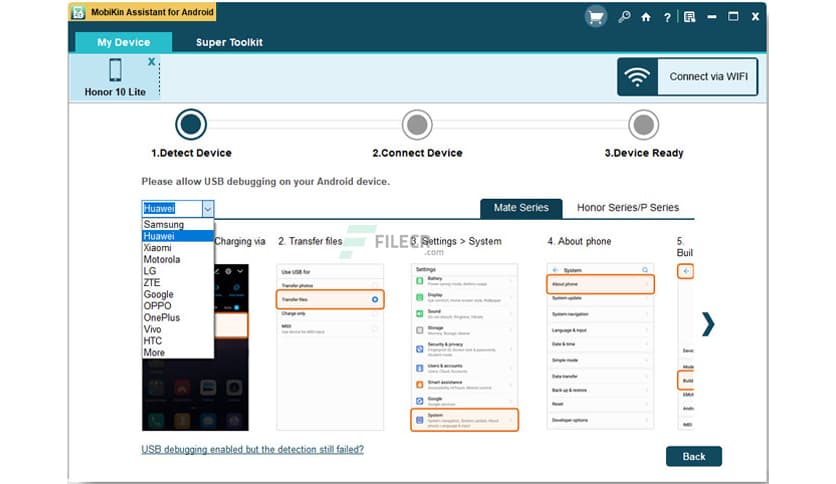Click the Back button

[694, 457]
